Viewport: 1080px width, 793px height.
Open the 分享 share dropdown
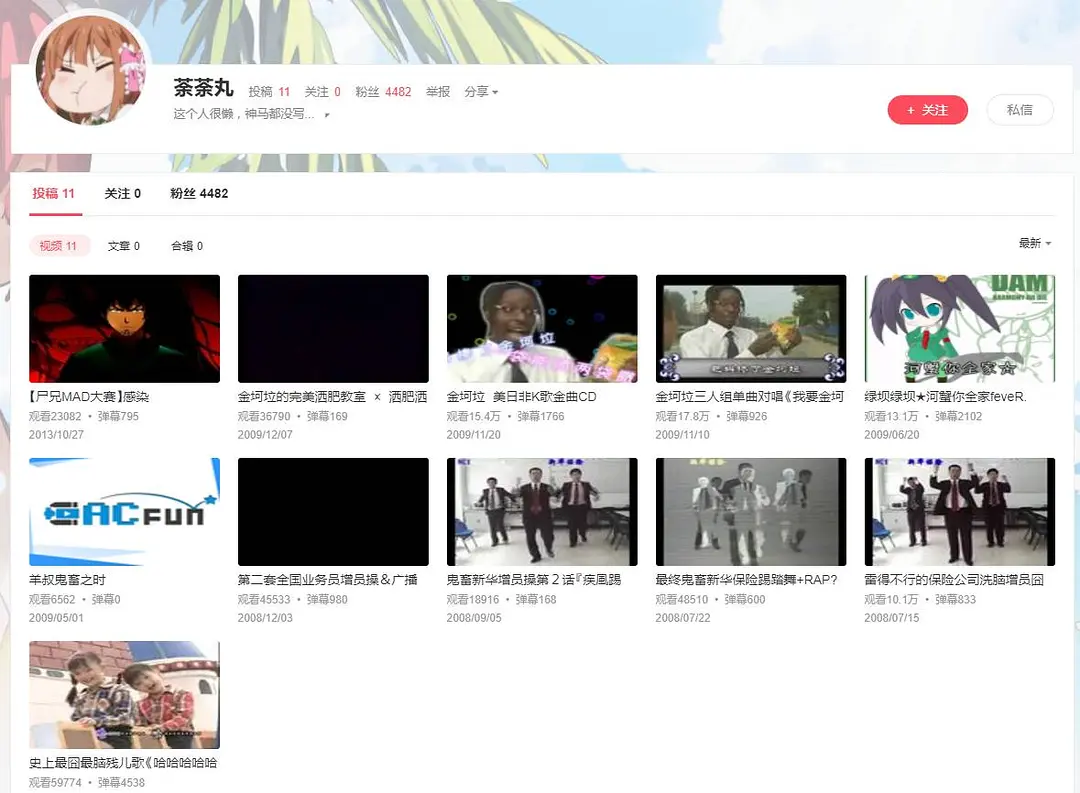[x=480, y=92]
